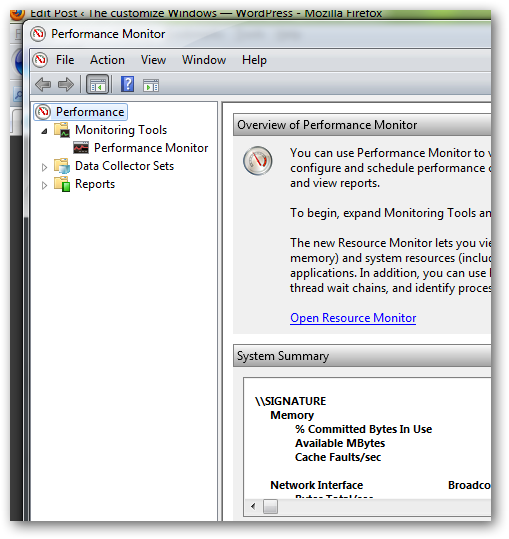This screenshot has height=539, width=509.
Task: Open the Window menu
Action: [204, 60]
